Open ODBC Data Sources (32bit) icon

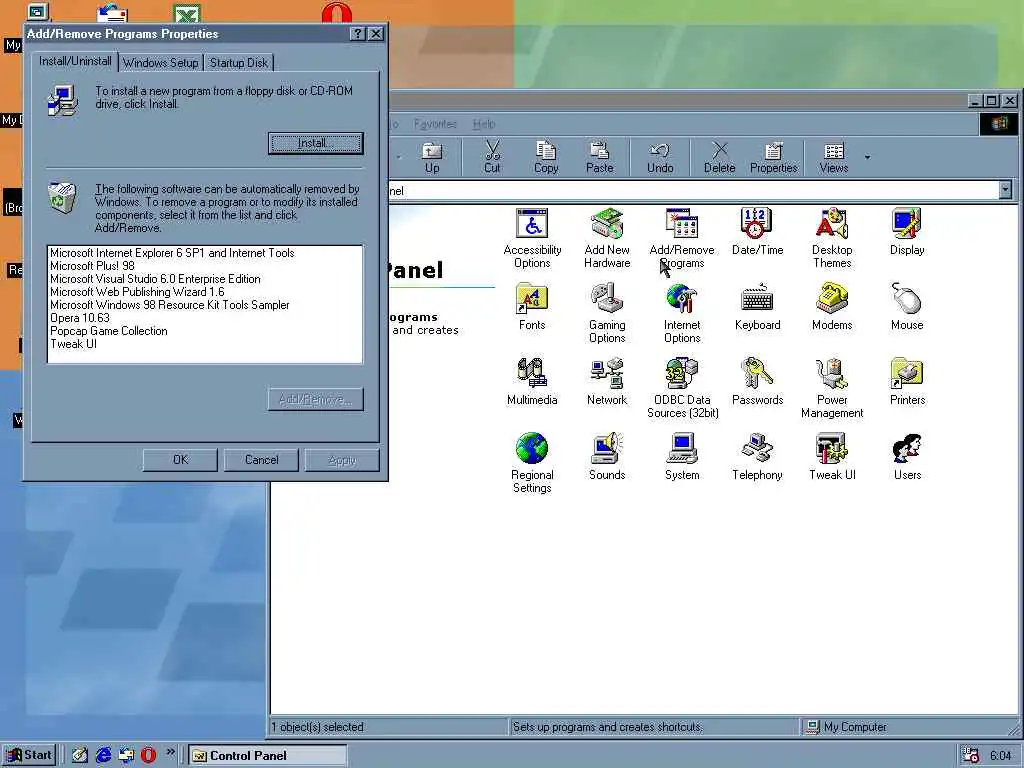pyautogui.click(x=682, y=389)
